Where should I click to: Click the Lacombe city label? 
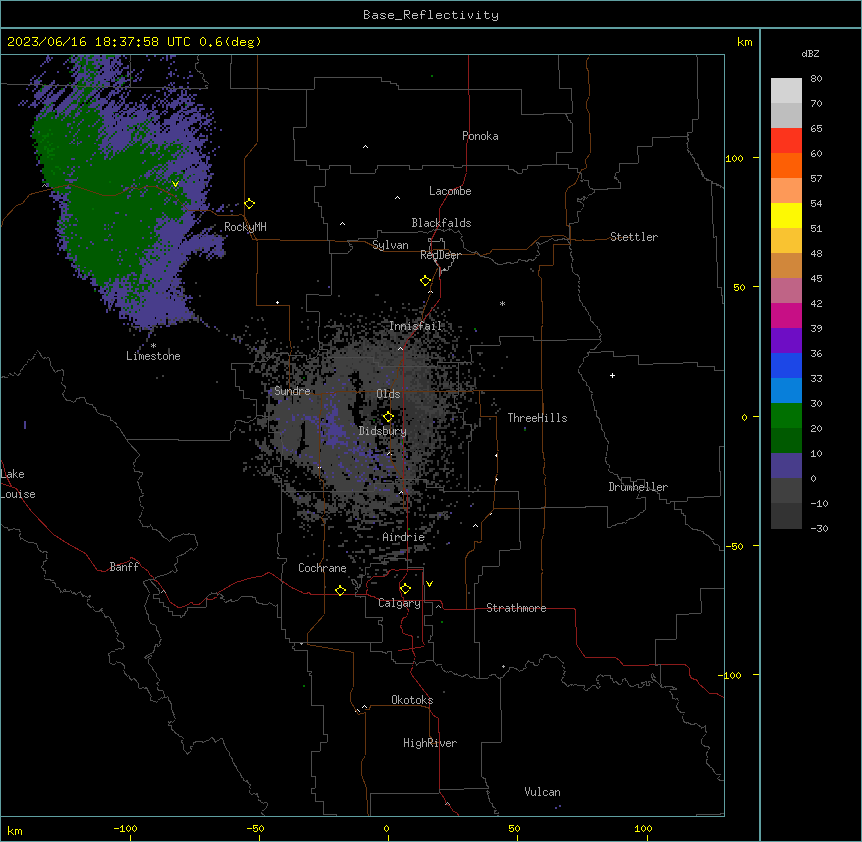click(450, 191)
